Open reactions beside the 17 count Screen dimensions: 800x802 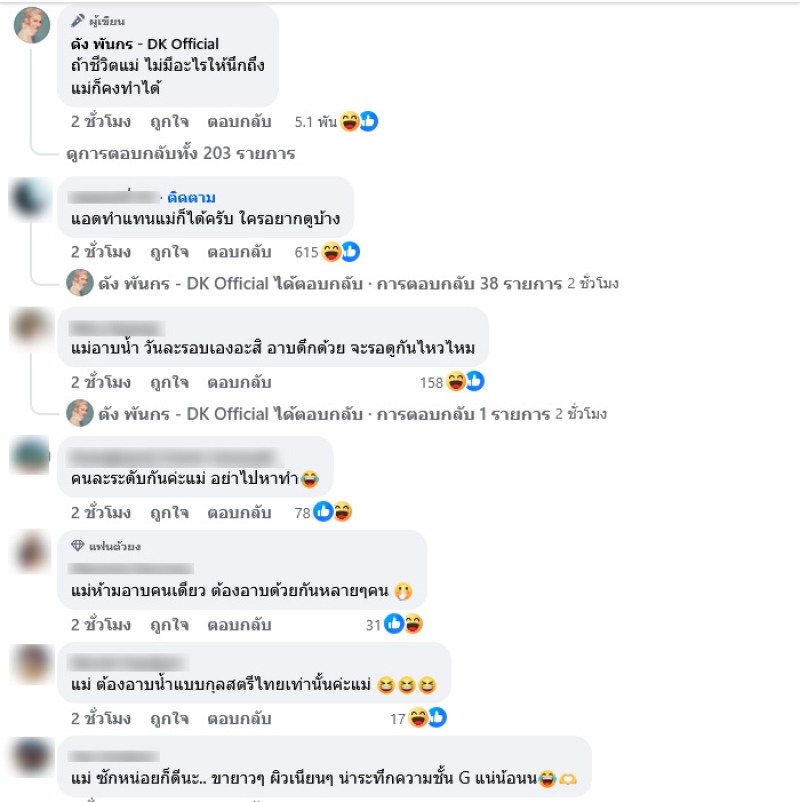(428, 718)
